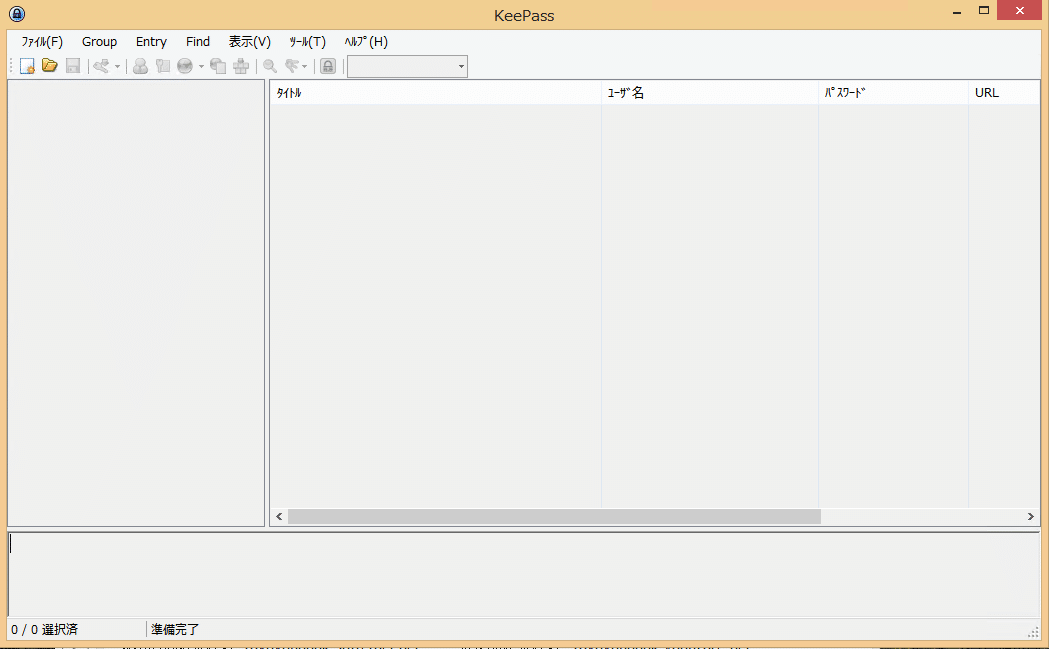Click the horizontal scrollbar thumb
Image resolution: width=1049 pixels, height=649 pixels.
(554, 517)
